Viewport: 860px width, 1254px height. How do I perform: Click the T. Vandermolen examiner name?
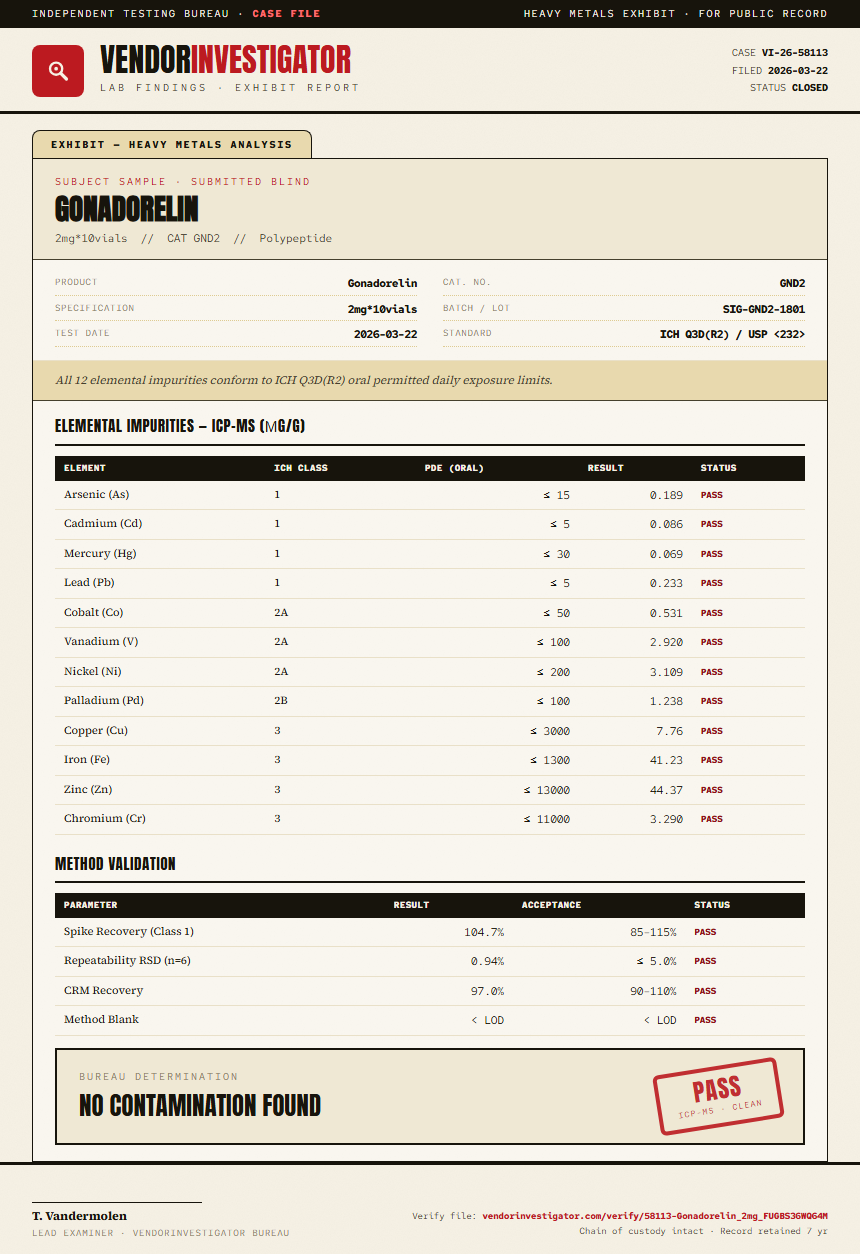pyautogui.click(x=80, y=1216)
